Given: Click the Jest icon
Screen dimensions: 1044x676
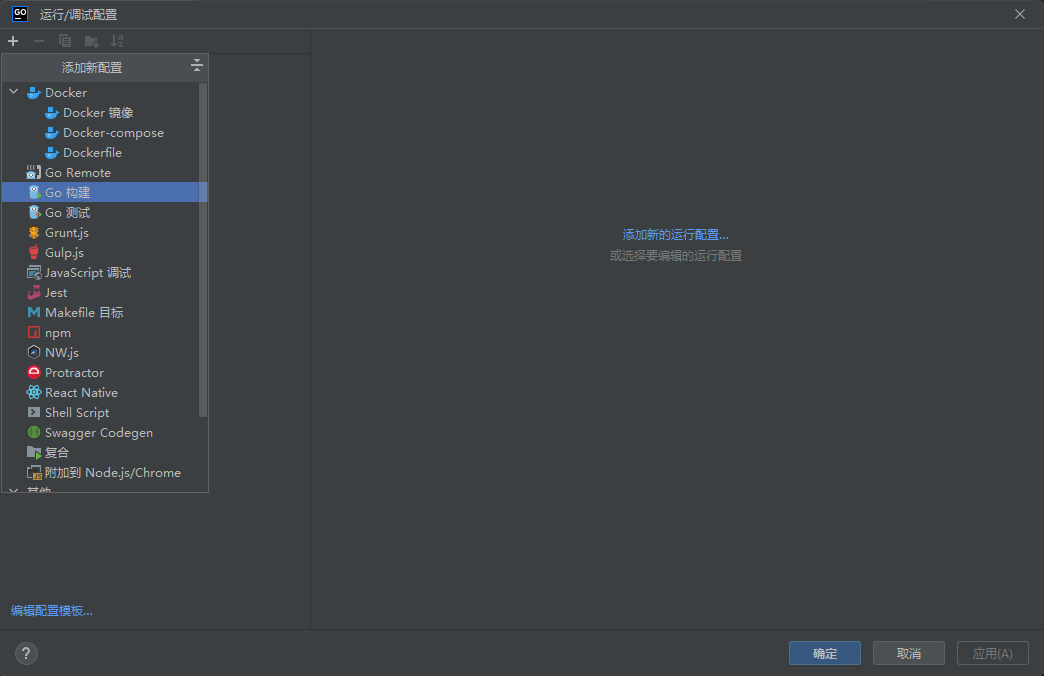Looking at the screenshot, I should (x=34, y=292).
